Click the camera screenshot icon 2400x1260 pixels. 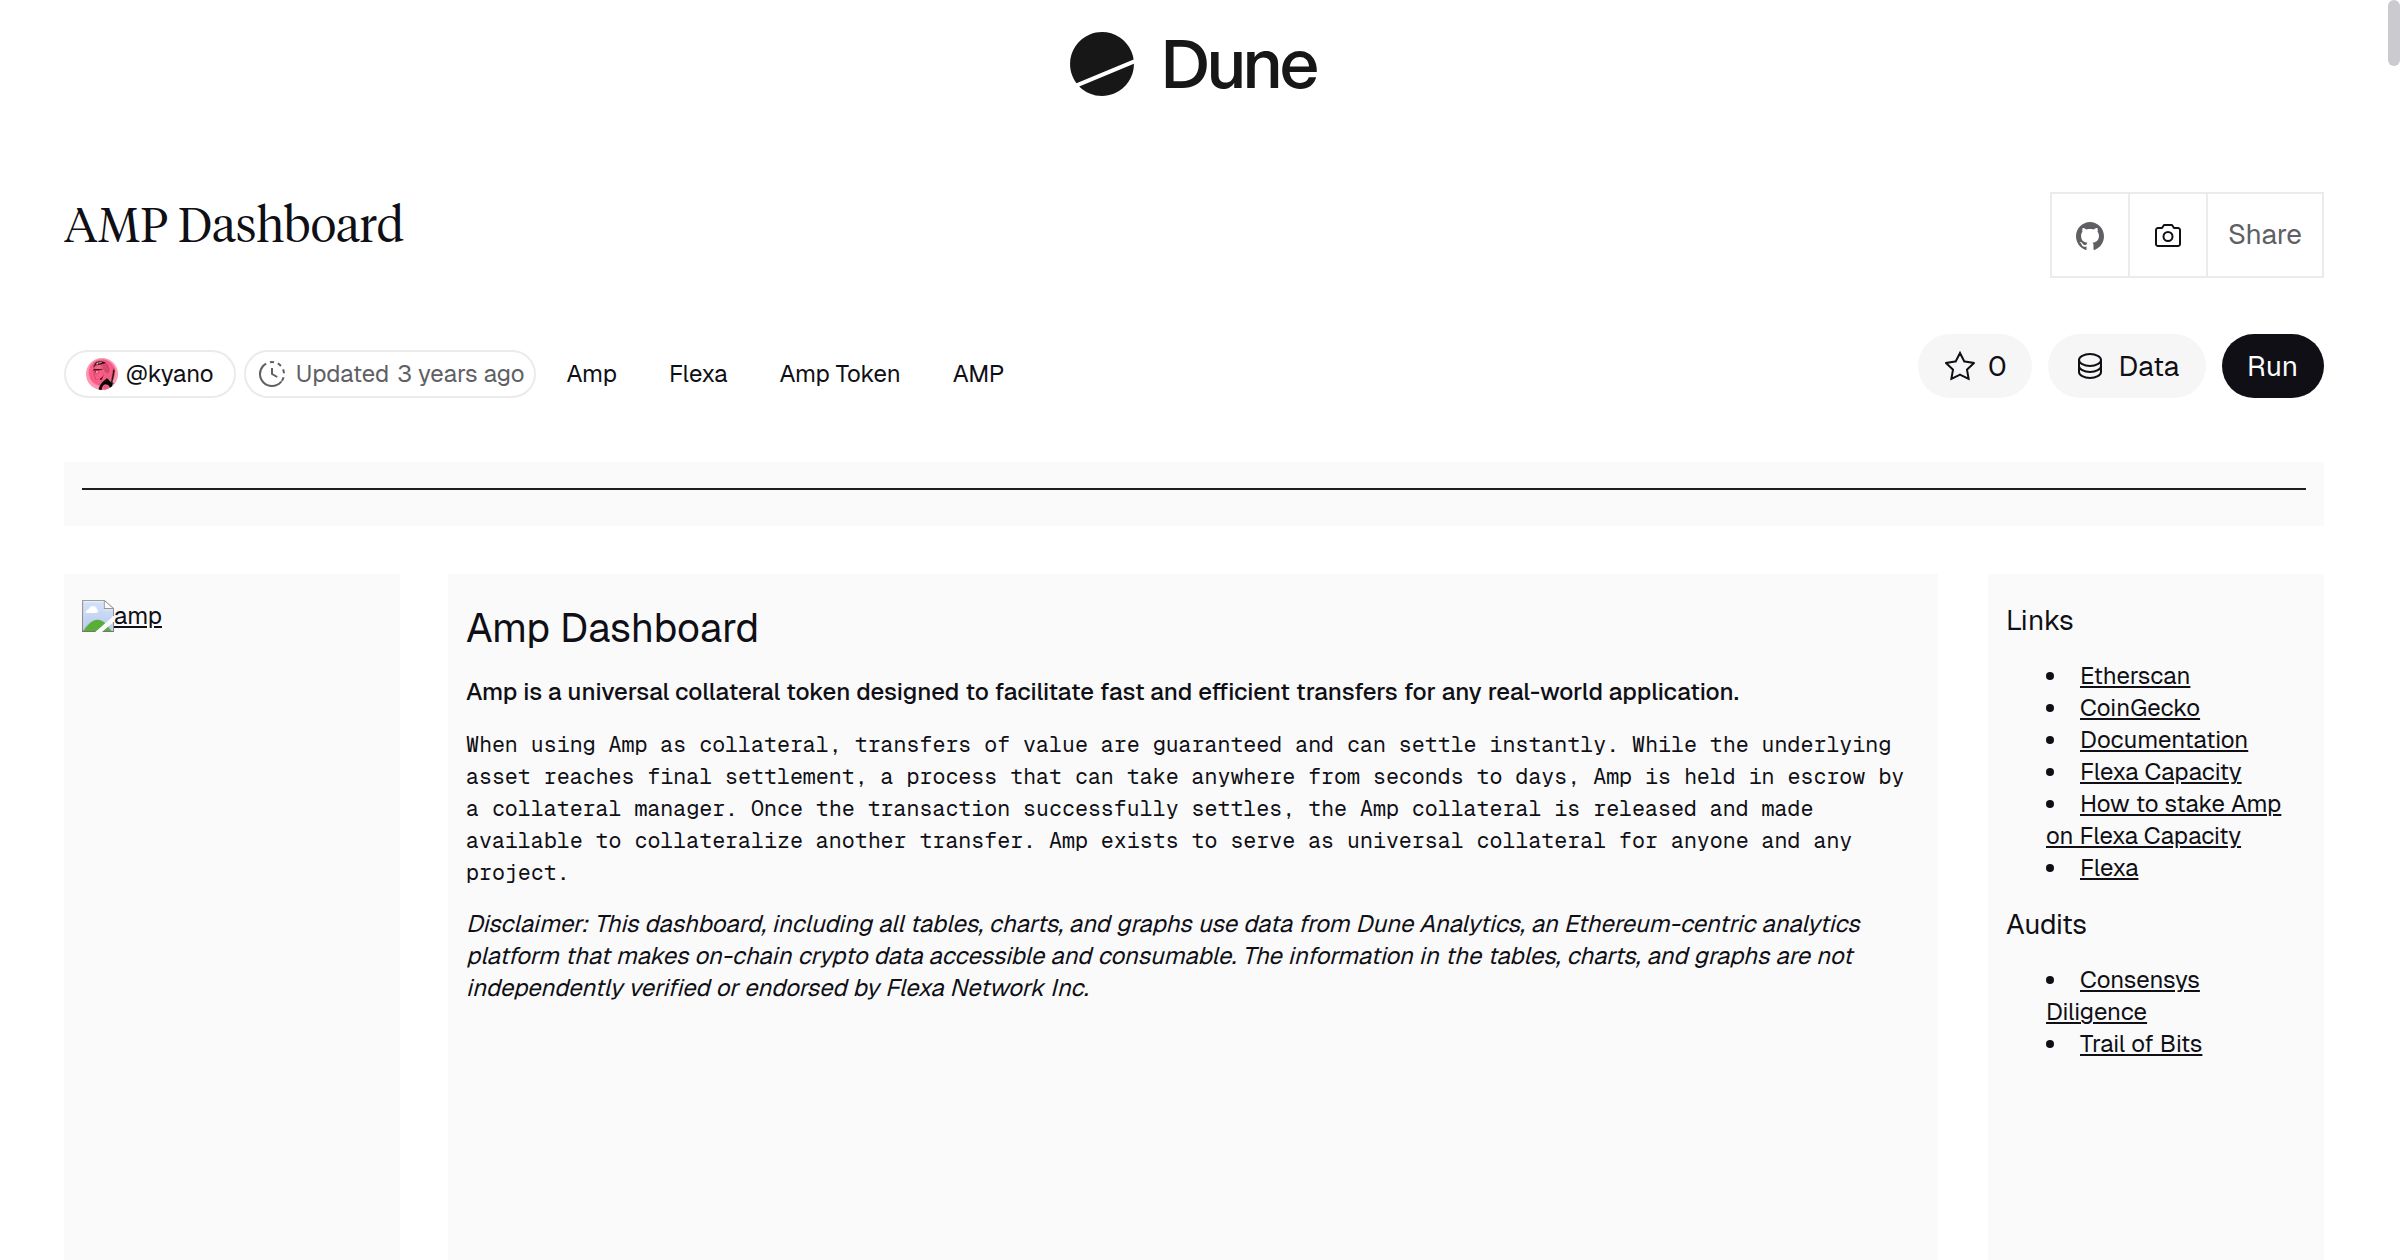pos(2167,235)
